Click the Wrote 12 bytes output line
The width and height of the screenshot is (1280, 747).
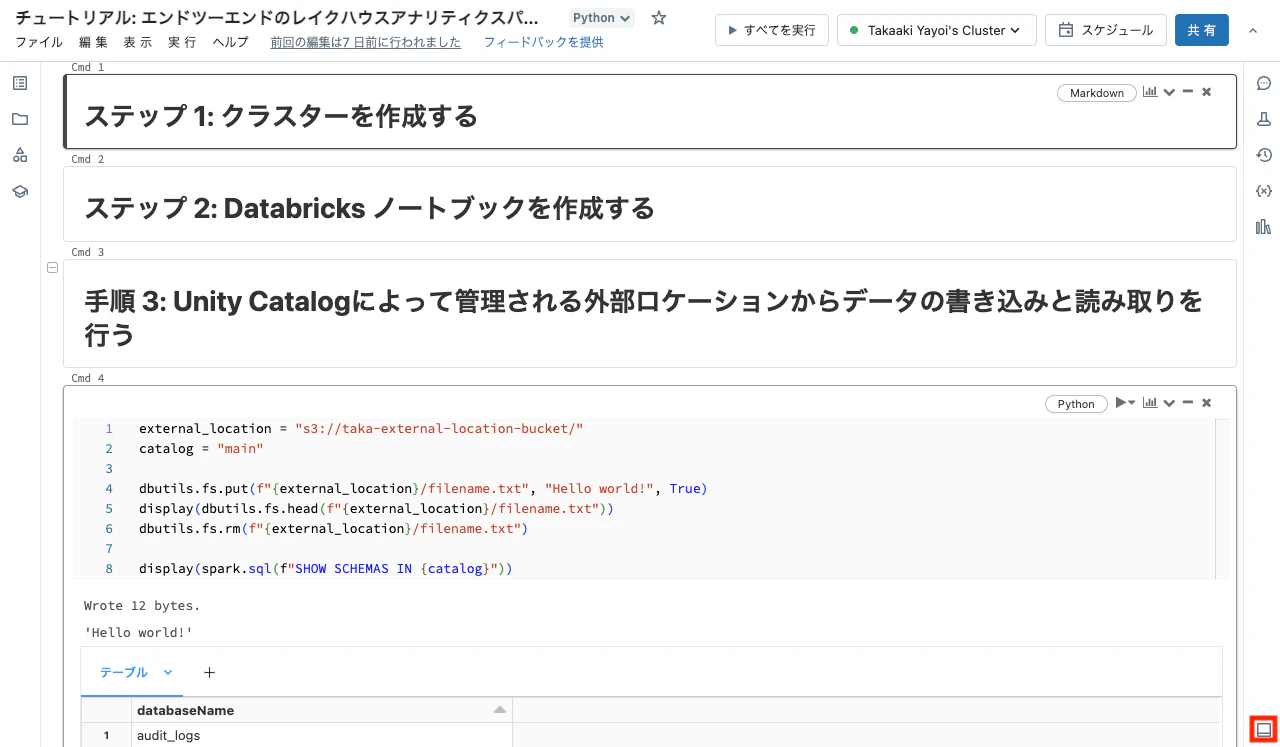[x=142, y=605]
